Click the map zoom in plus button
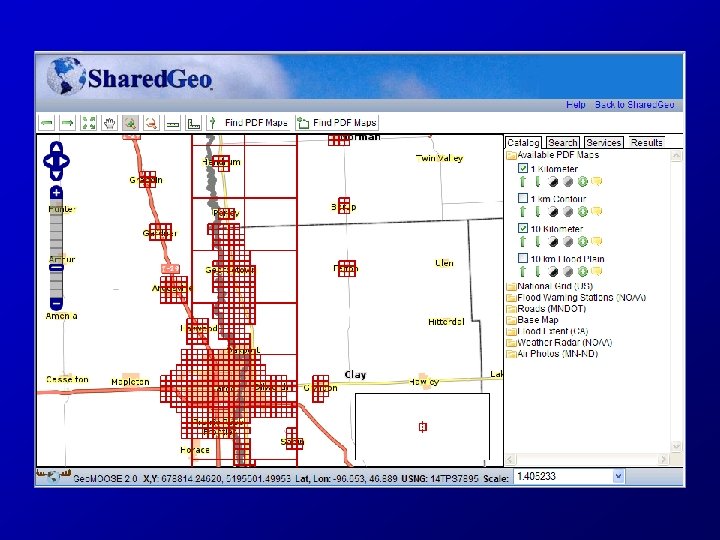Viewport: 720px width, 540px height. pyautogui.click(x=56, y=193)
